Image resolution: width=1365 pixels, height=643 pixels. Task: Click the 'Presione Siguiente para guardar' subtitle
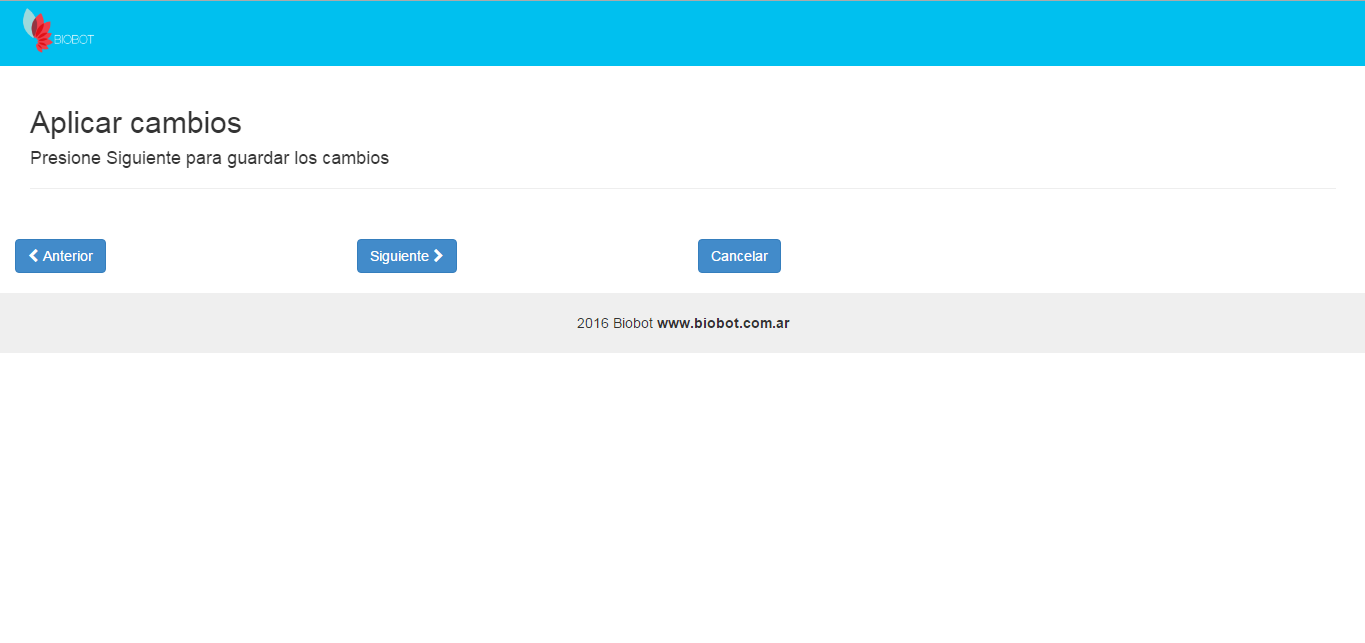(x=209, y=158)
